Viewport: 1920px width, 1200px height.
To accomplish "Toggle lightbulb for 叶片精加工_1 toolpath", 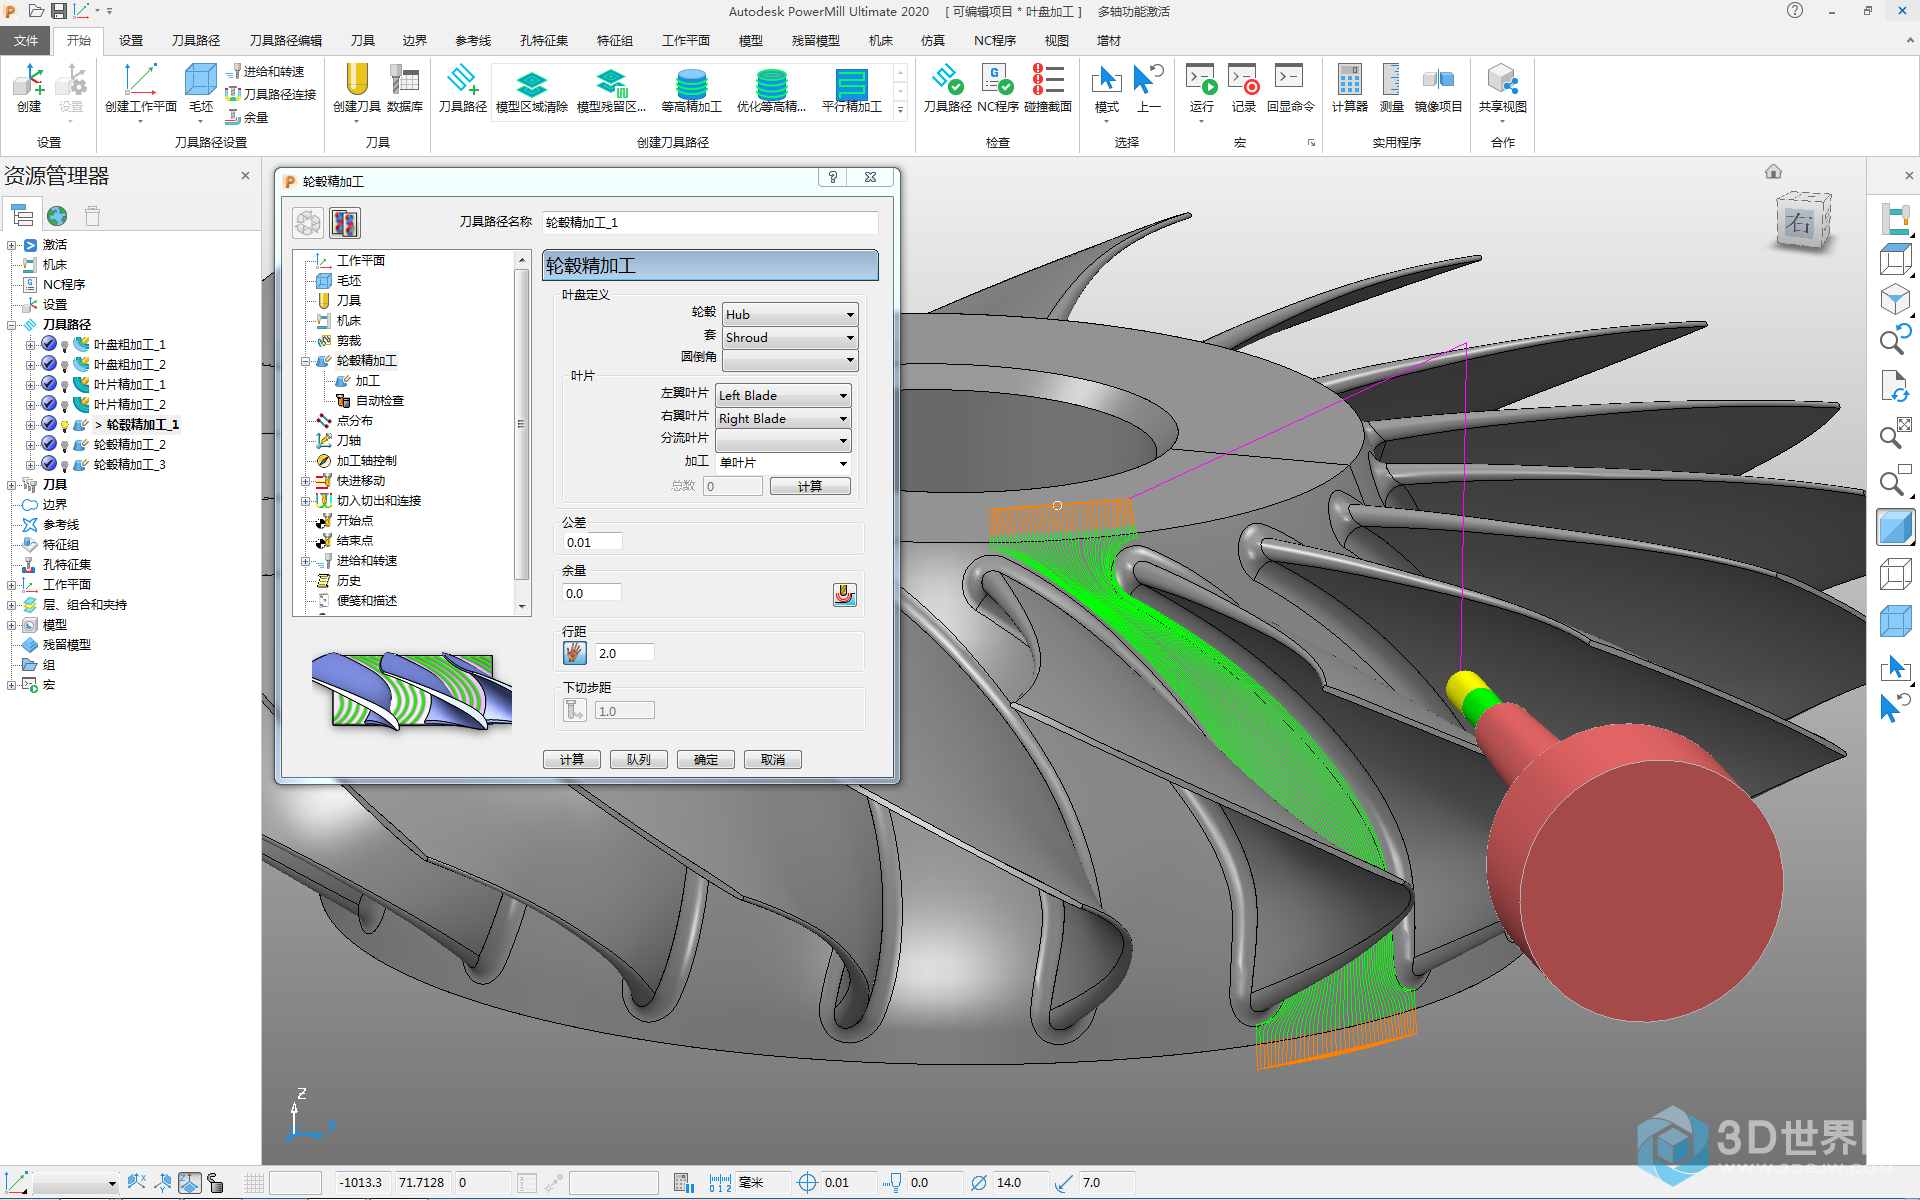I will [x=65, y=385].
